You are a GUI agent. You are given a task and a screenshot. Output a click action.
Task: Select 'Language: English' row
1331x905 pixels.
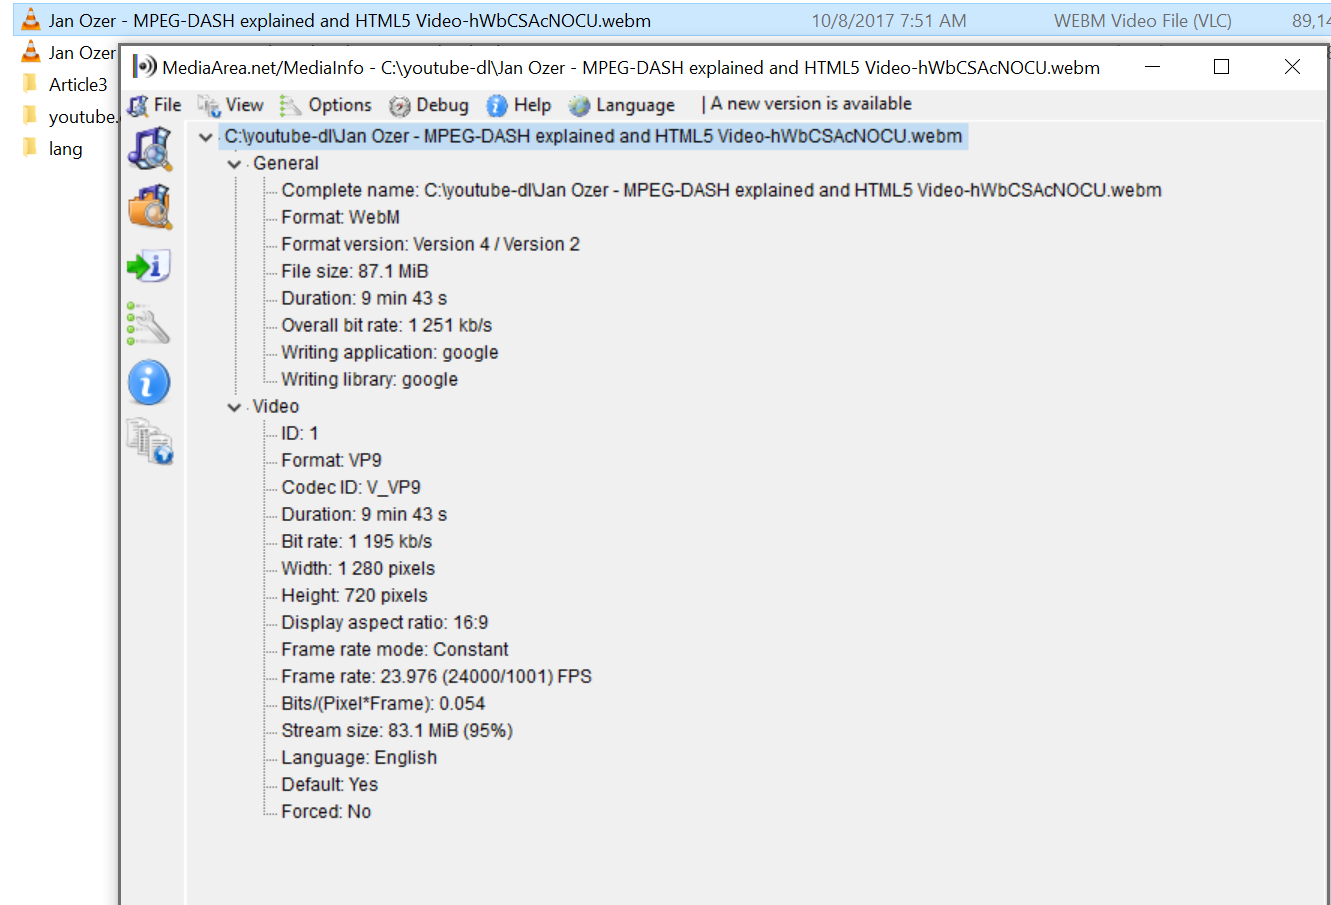point(359,757)
